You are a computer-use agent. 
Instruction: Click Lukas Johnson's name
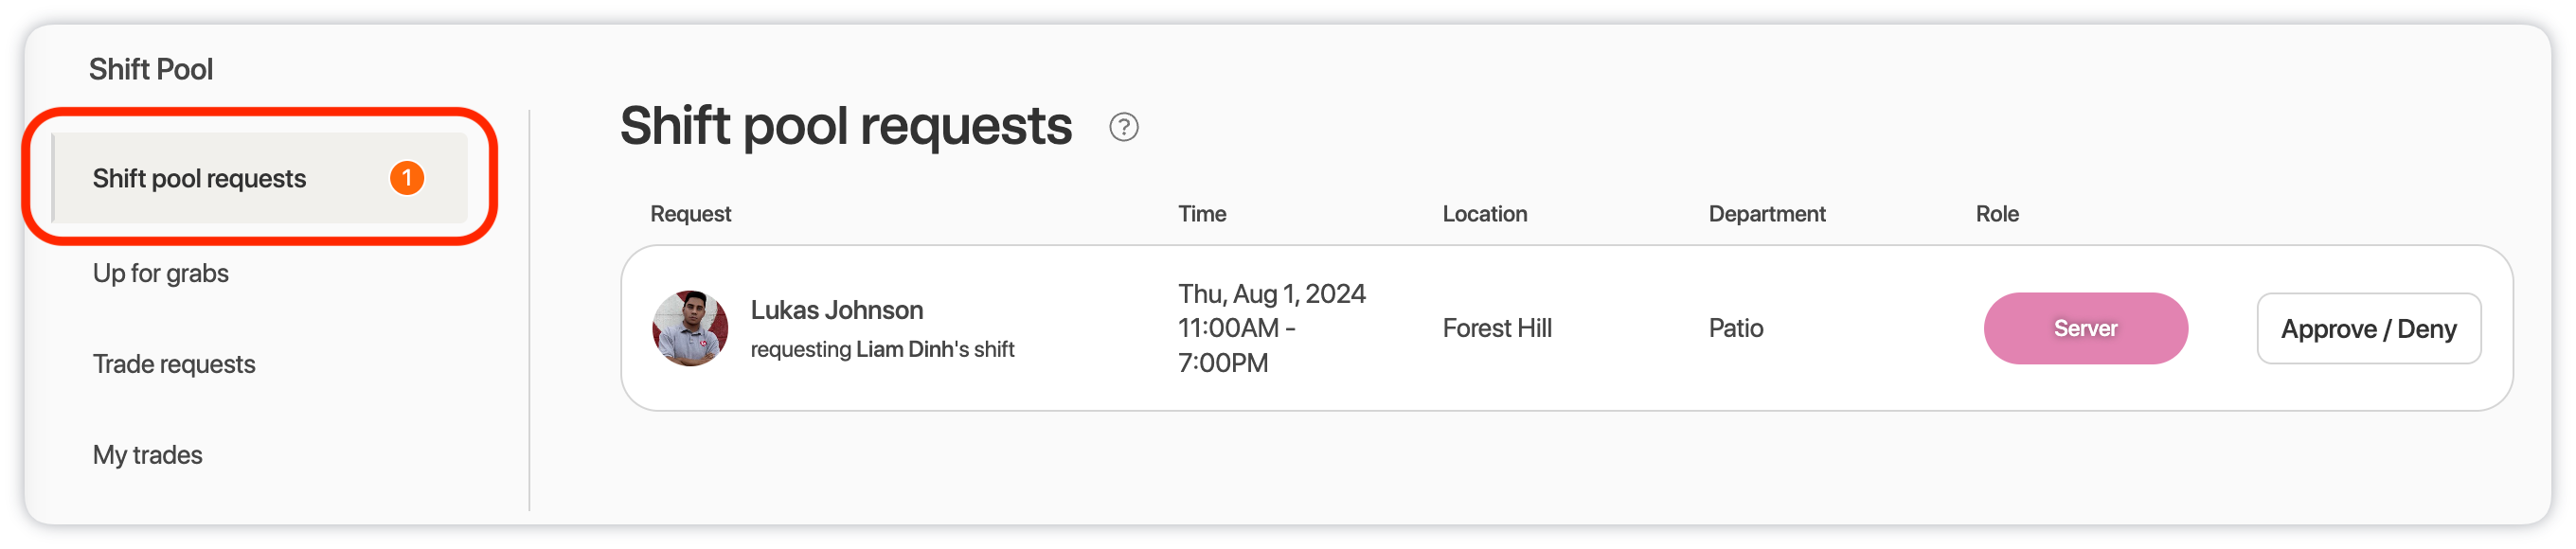[836, 310]
